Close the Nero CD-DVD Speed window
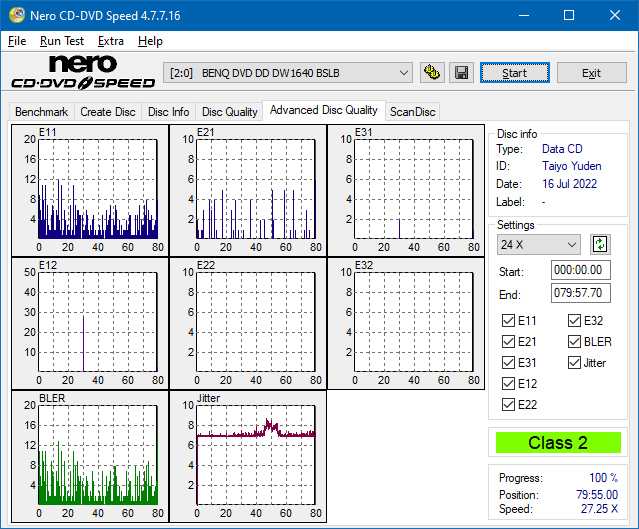 pyautogui.click(x=615, y=15)
